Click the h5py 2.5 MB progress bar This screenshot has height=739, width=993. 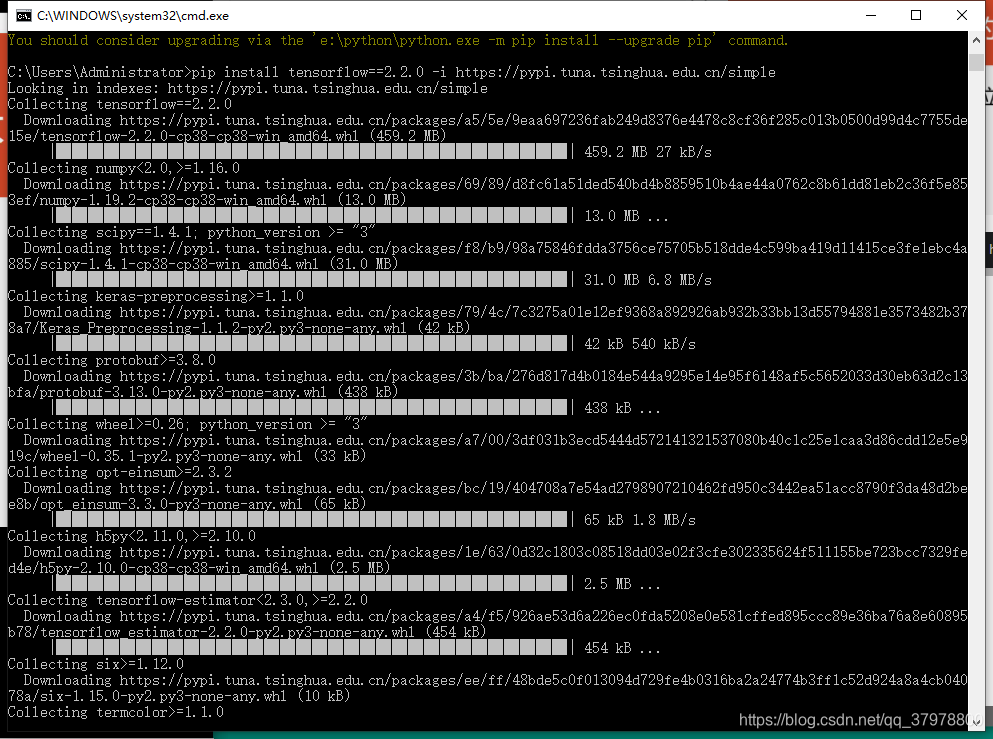(x=312, y=583)
